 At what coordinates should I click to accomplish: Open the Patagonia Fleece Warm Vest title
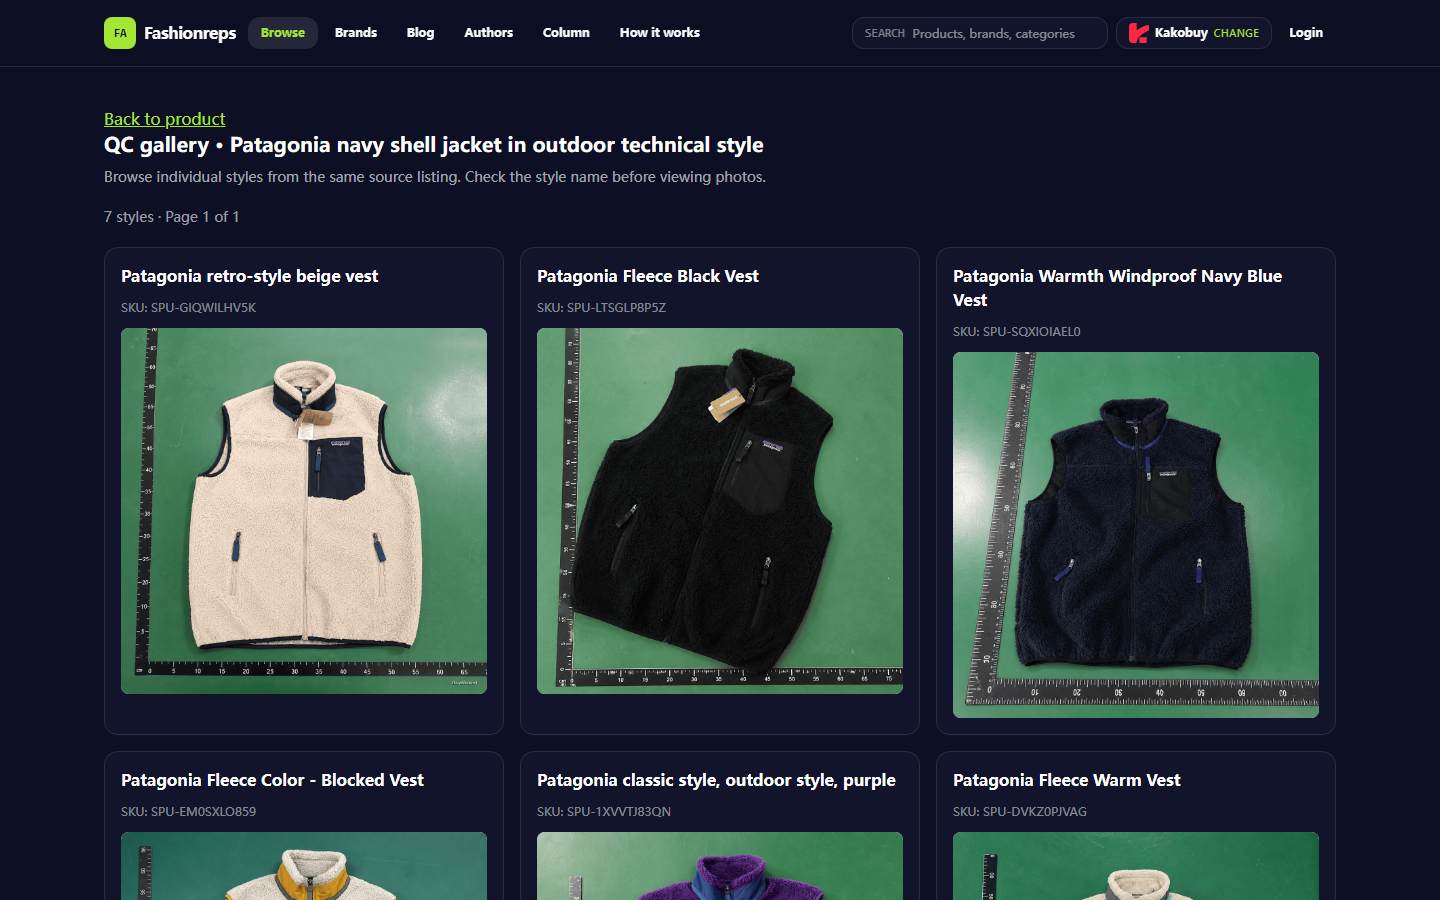[x=1067, y=780]
